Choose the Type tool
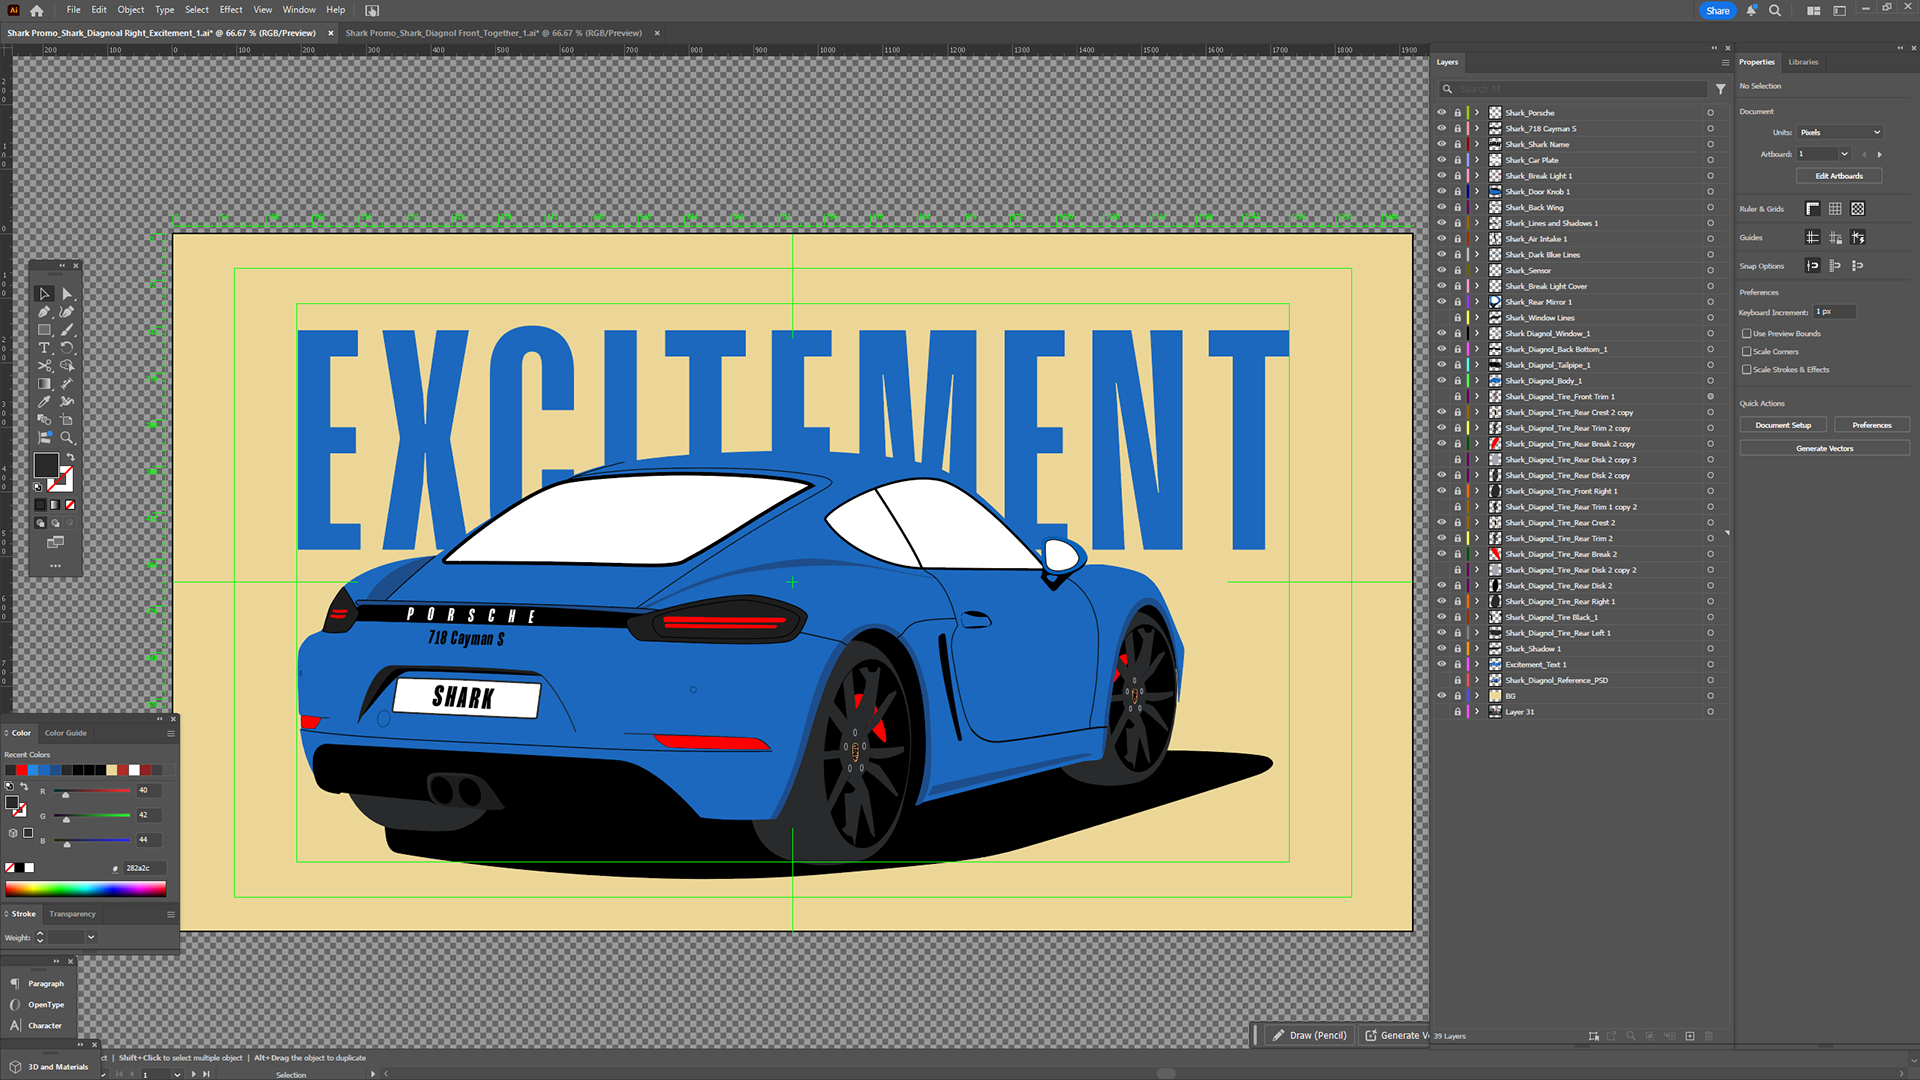This screenshot has height=1080, width=1920. [44, 348]
